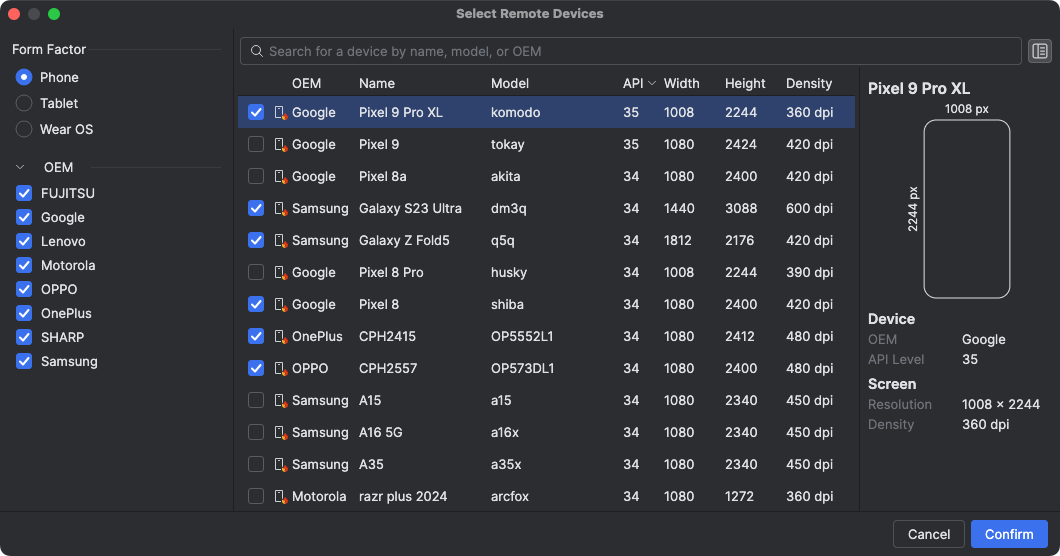This screenshot has height=556, width=1060.
Task: Click the device icon for Motorola razr plus 2024
Action: [280, 497]
